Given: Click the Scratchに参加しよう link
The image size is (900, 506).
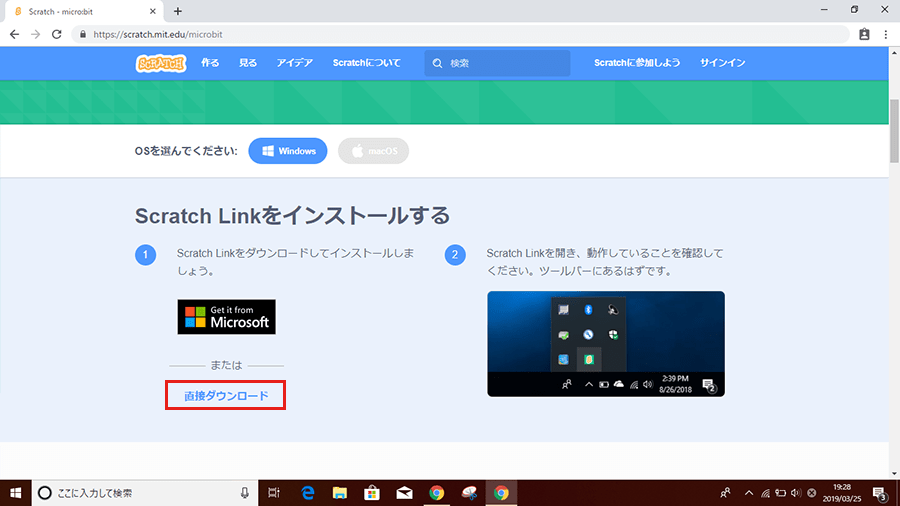Looking at the screenshot, I should click(x=637, y=63).
